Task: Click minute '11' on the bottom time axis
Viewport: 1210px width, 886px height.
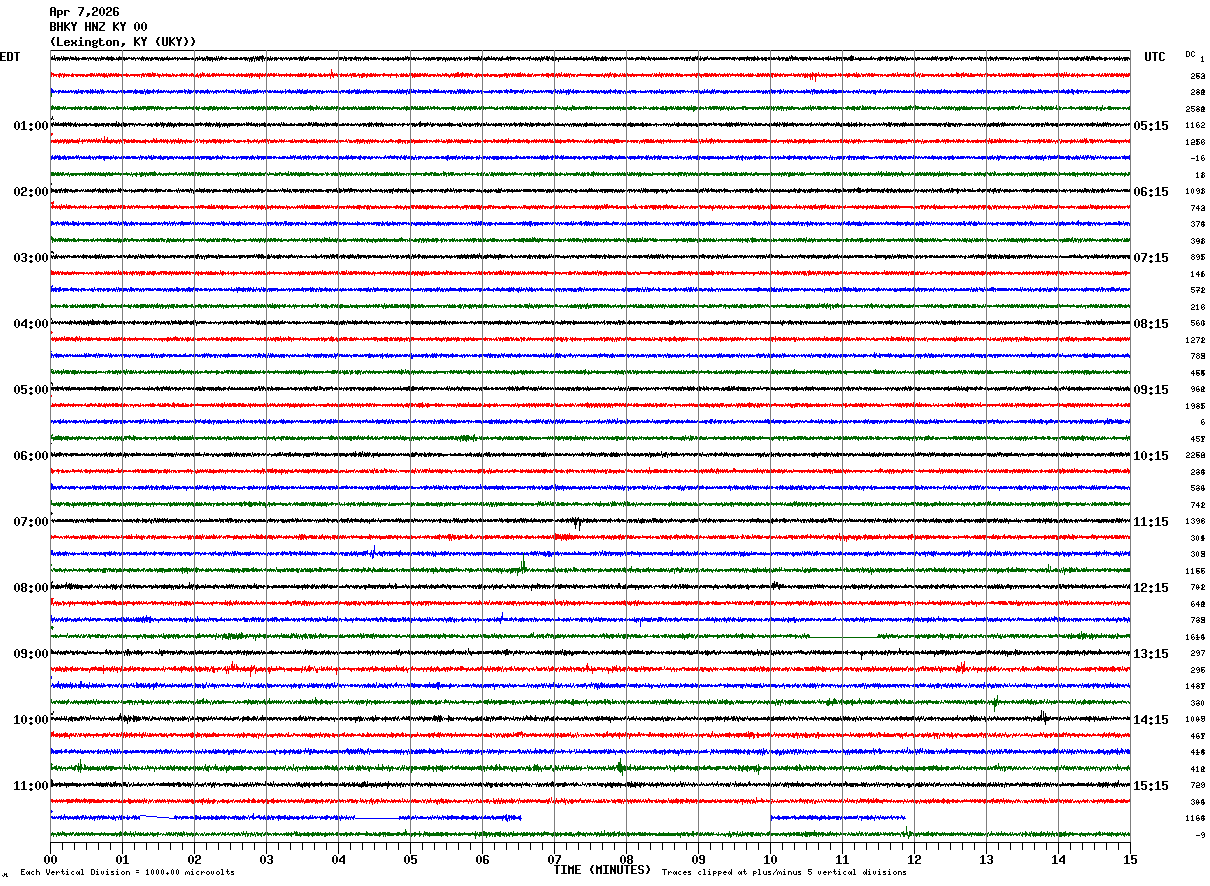Action: point(842,859)
